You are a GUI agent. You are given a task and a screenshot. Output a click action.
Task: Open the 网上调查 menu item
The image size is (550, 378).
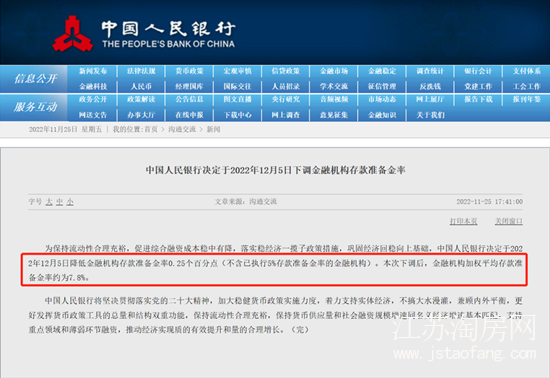[286, 115]
